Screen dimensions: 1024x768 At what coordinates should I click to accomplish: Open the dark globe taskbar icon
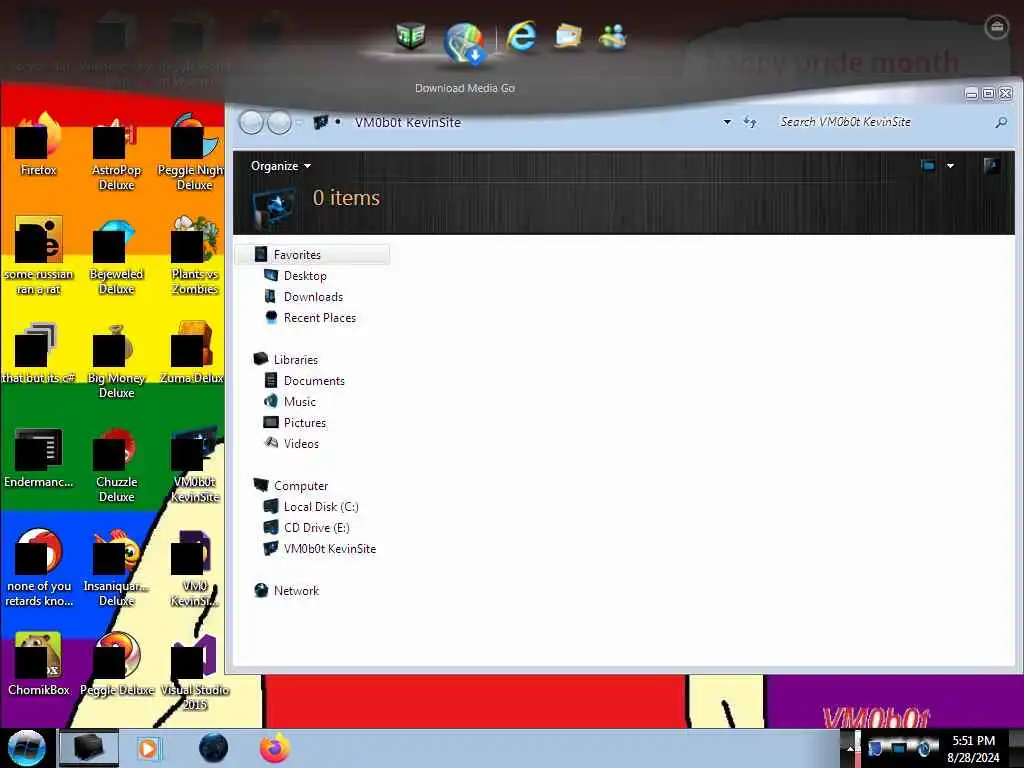pyautogui.click(x=214, y=748)
